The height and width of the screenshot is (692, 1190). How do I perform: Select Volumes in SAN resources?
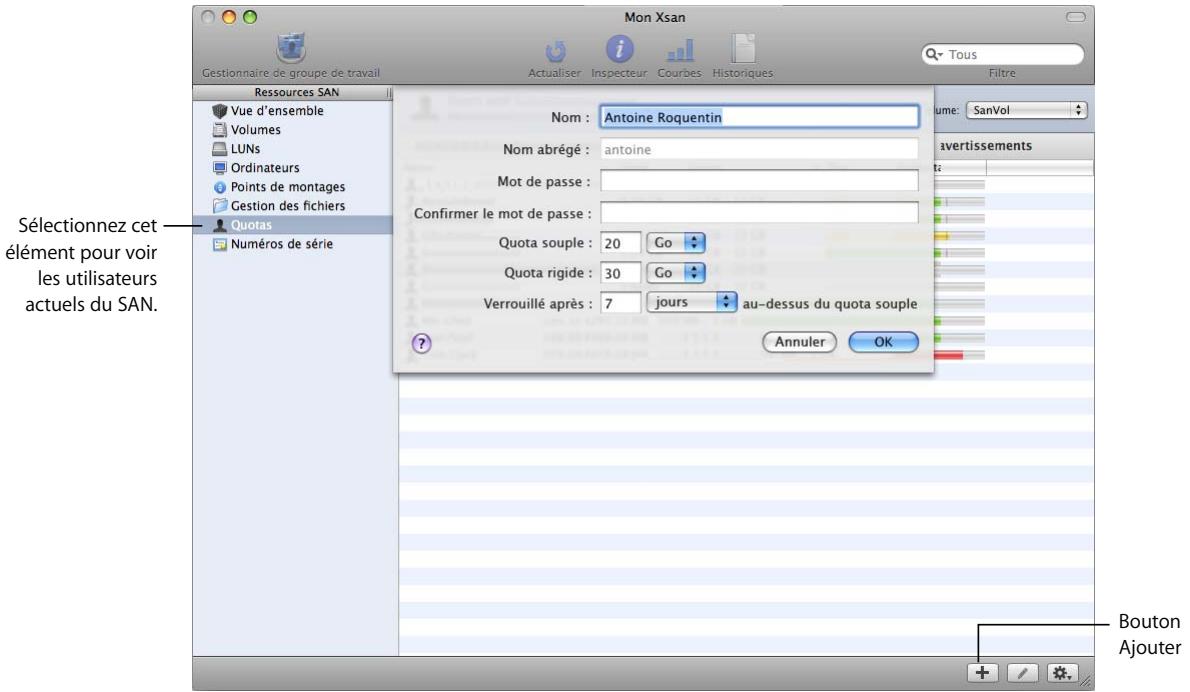tap(256, 130)
